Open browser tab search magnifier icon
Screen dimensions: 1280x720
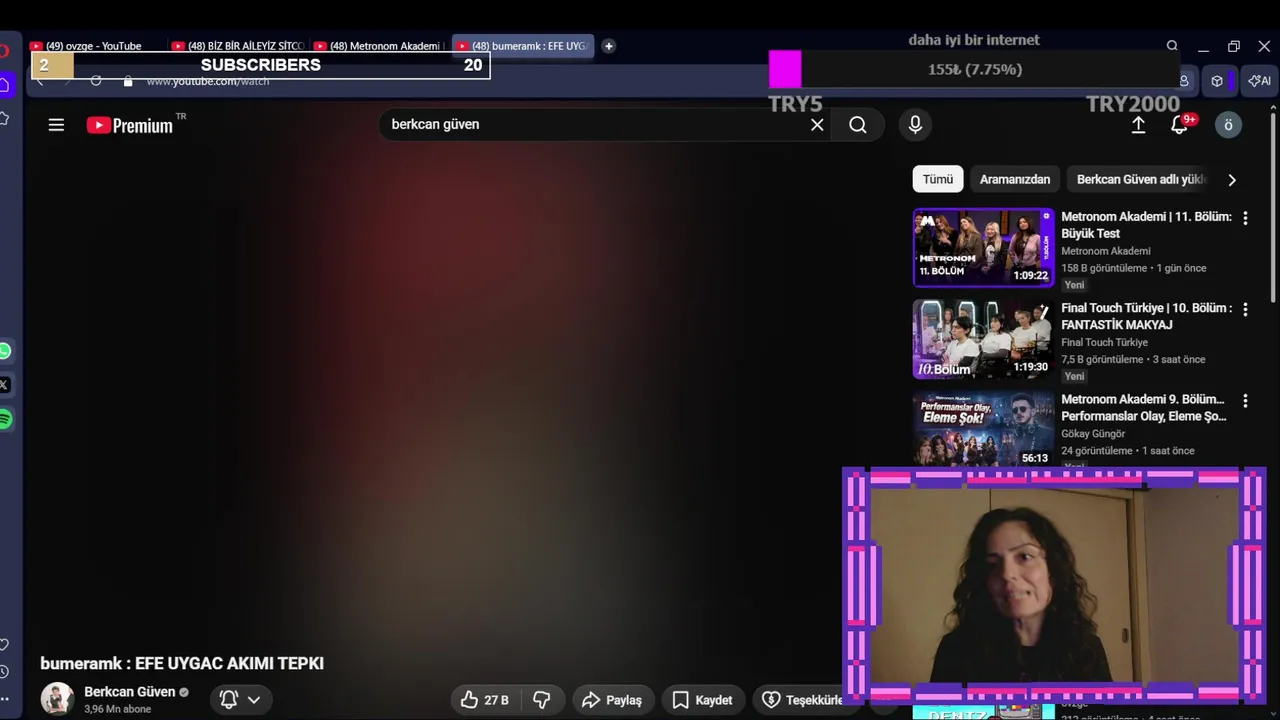coord(1172,46)
